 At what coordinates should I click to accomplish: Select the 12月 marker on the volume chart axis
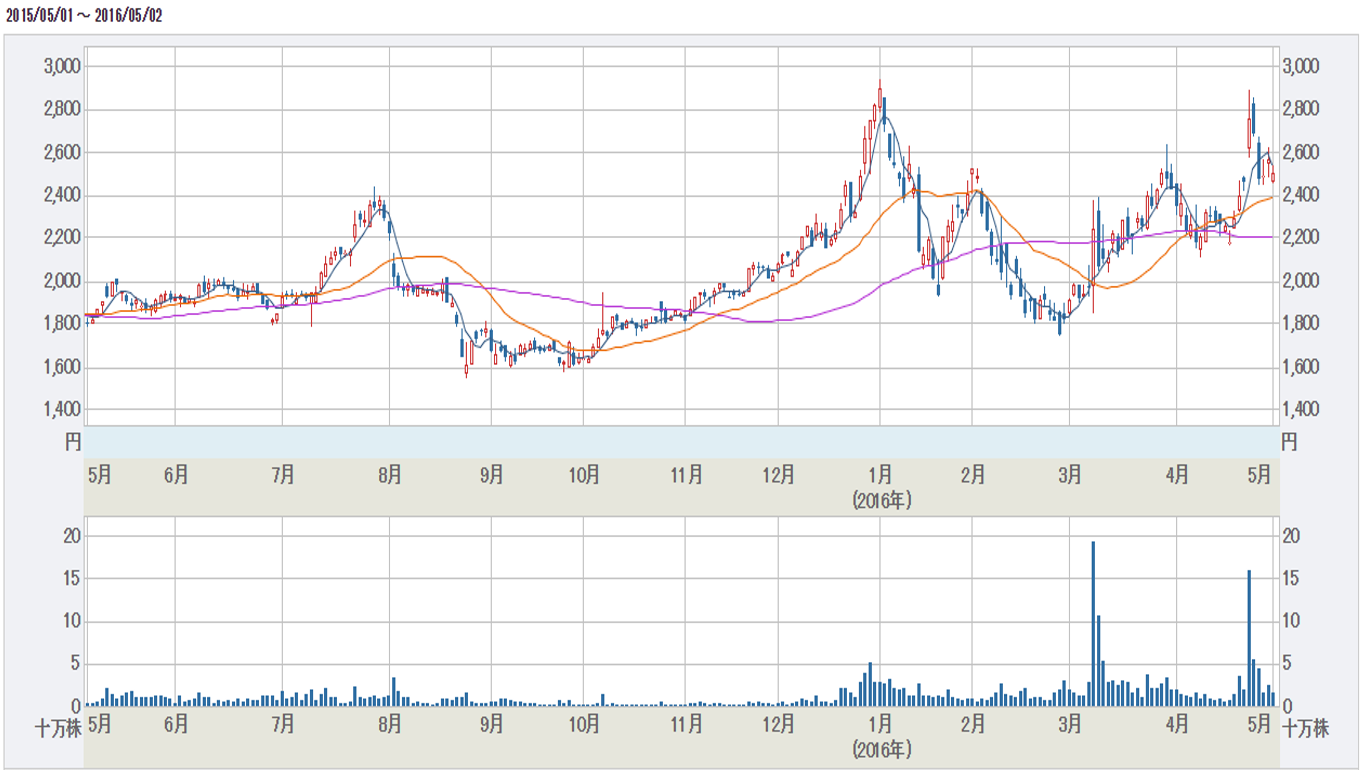click(778, 722)
